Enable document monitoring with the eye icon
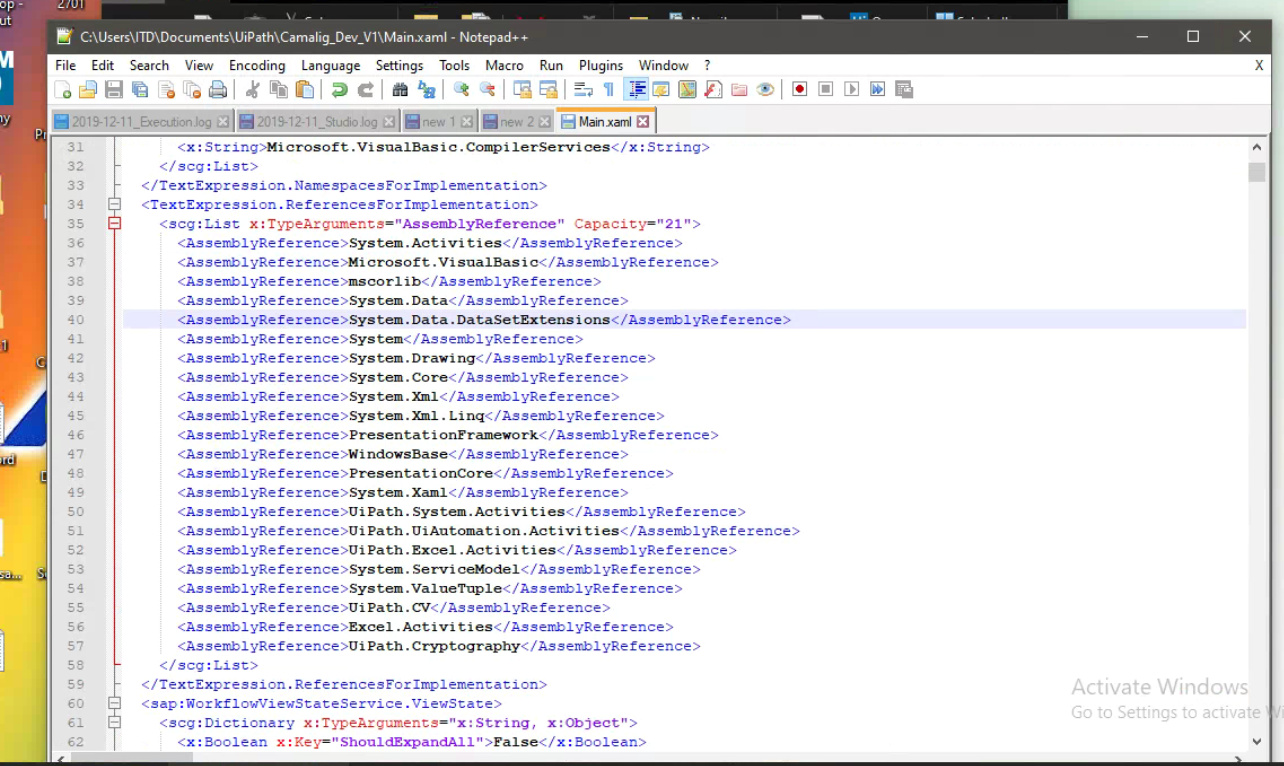 pyautogui.click(x=765, y=89)
